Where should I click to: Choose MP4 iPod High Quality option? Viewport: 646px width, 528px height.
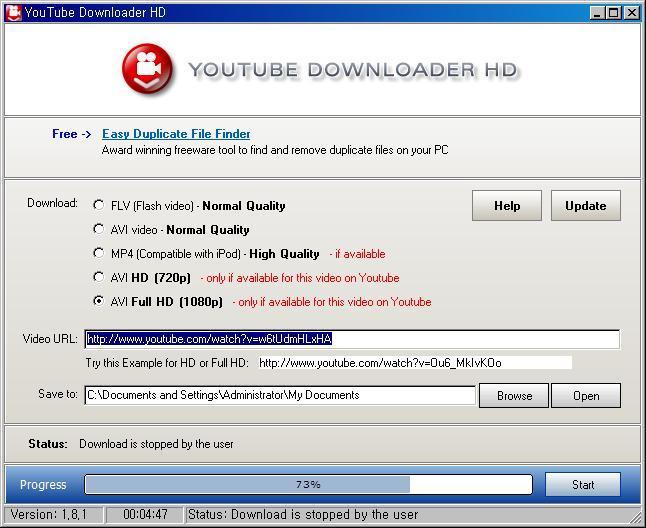click(98, 253)
